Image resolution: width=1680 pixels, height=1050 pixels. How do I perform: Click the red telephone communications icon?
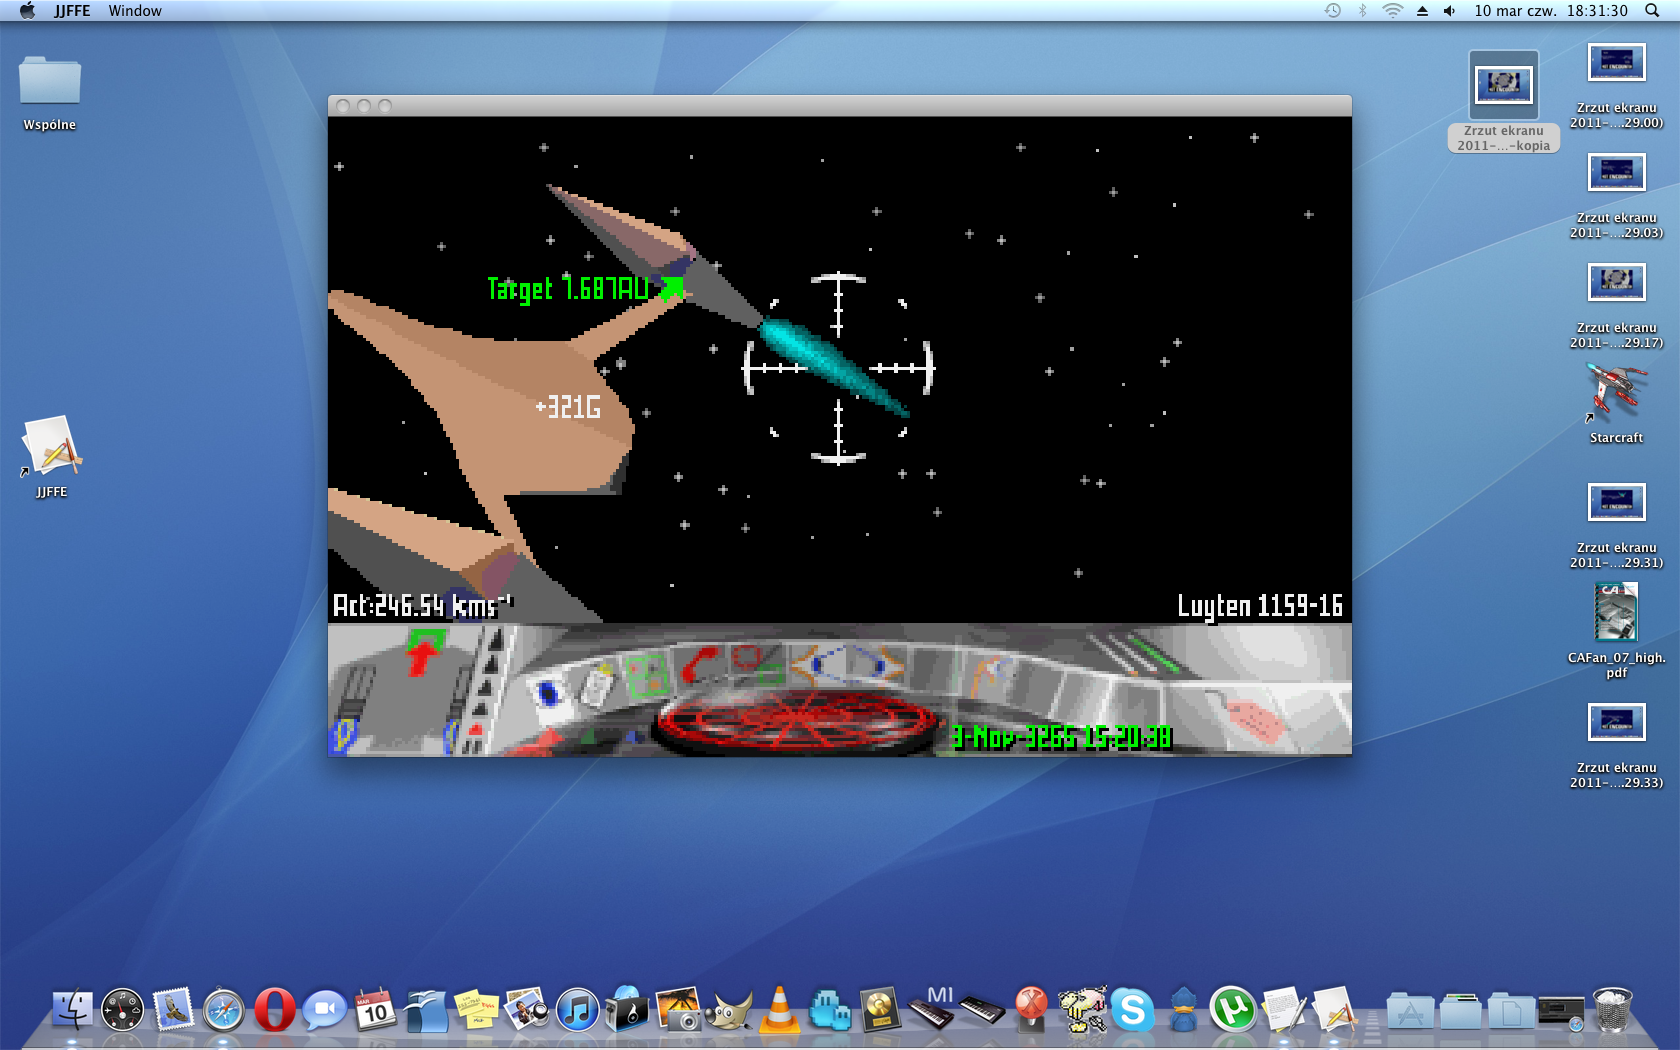[701, 665]
